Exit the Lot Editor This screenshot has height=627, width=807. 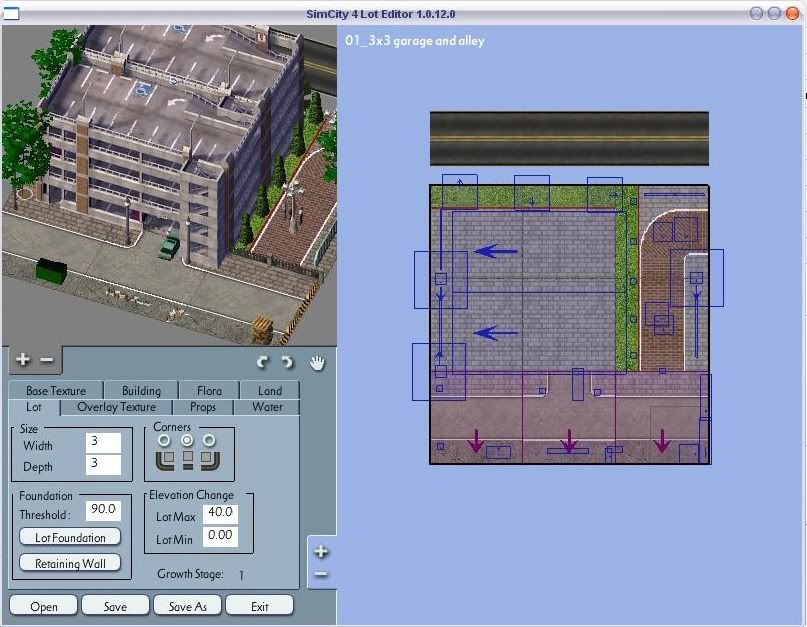coord(259,606)
